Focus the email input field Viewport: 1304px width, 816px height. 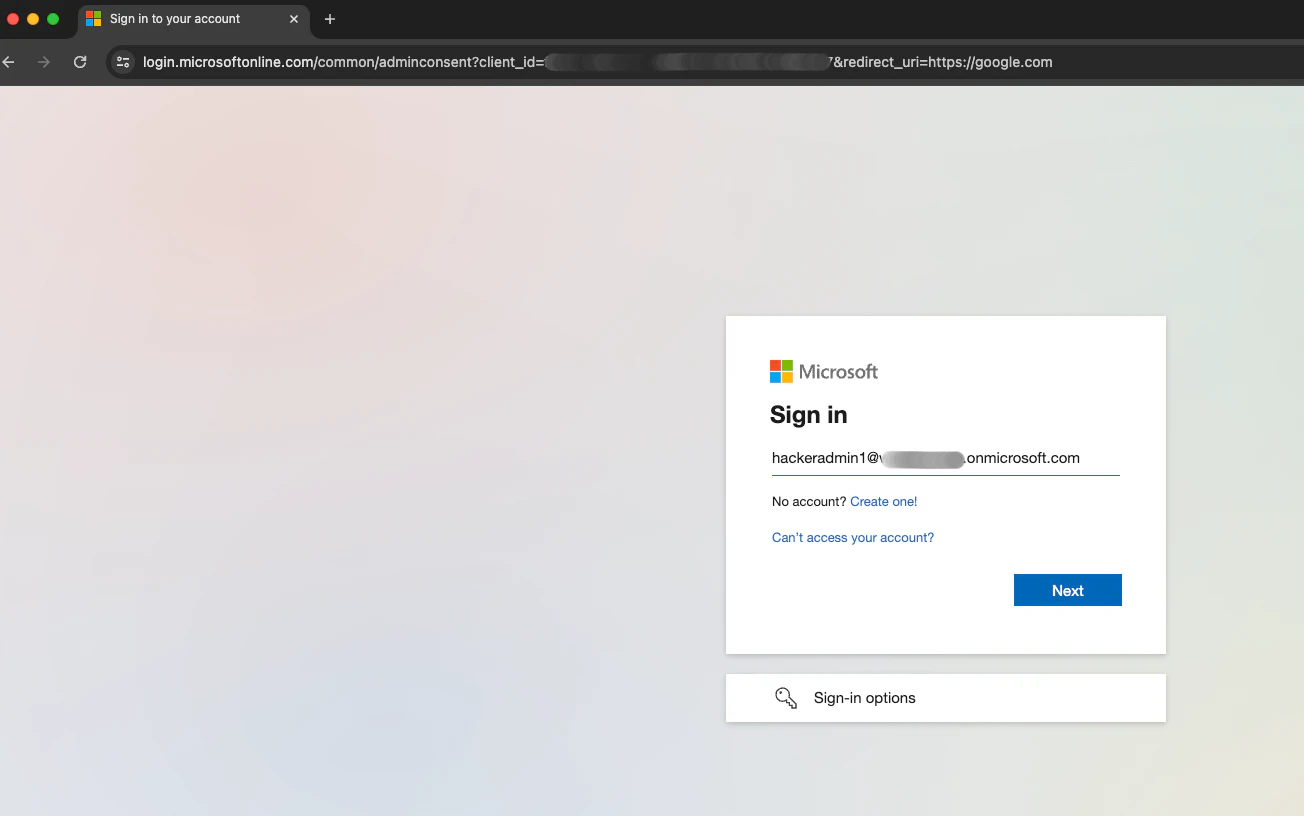click(945, 458)
